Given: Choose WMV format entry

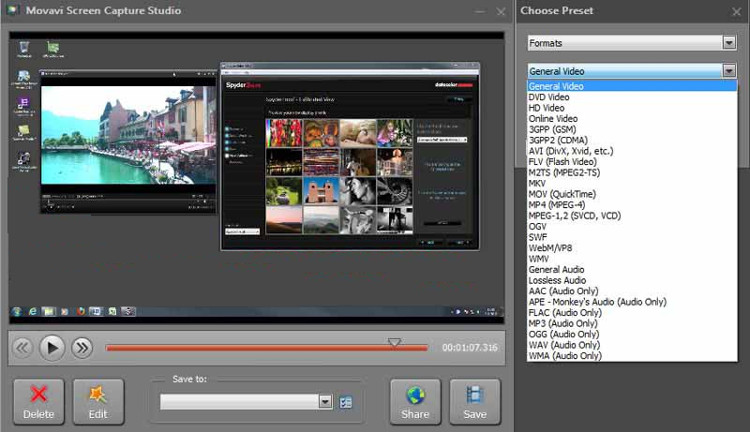Looking at the screenshot, I should point(632,259).
